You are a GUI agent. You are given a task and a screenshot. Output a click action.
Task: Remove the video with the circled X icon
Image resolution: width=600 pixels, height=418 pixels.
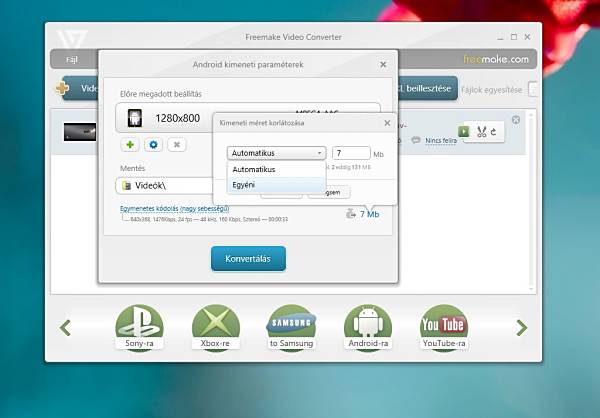(516, 120)
